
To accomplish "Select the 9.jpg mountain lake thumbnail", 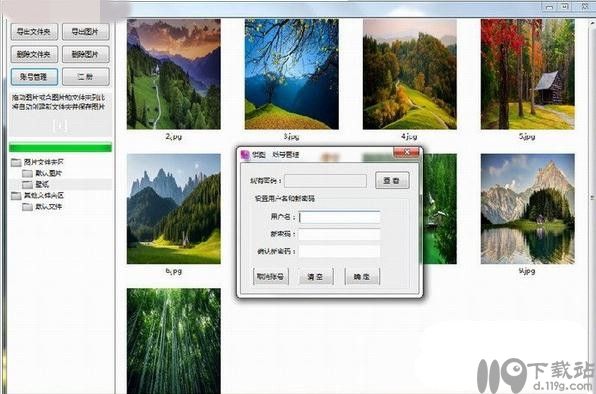I will click(528, 209).
